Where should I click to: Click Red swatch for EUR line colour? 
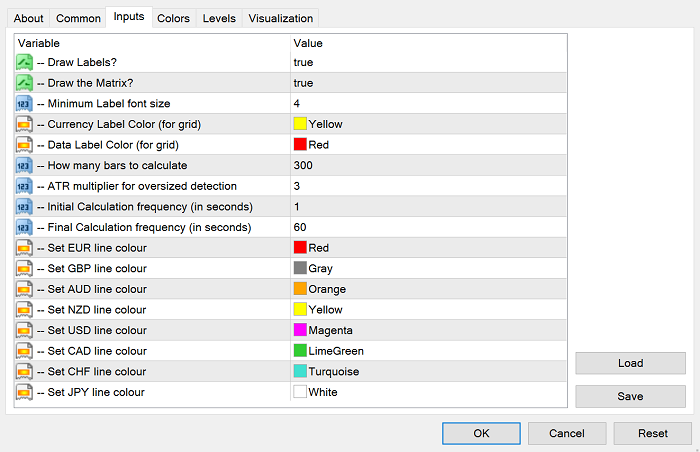(x=300, y=247)
